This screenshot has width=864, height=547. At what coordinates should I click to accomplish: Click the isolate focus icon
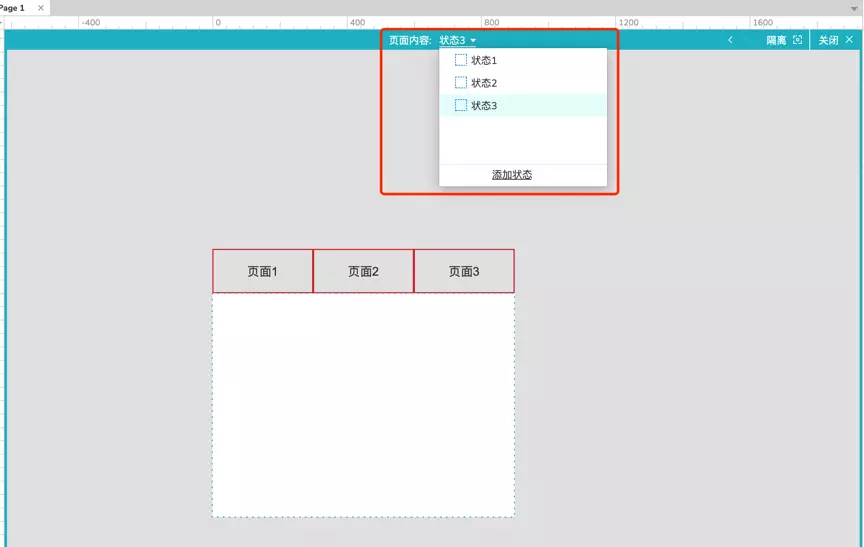click(x=797, y=40)
